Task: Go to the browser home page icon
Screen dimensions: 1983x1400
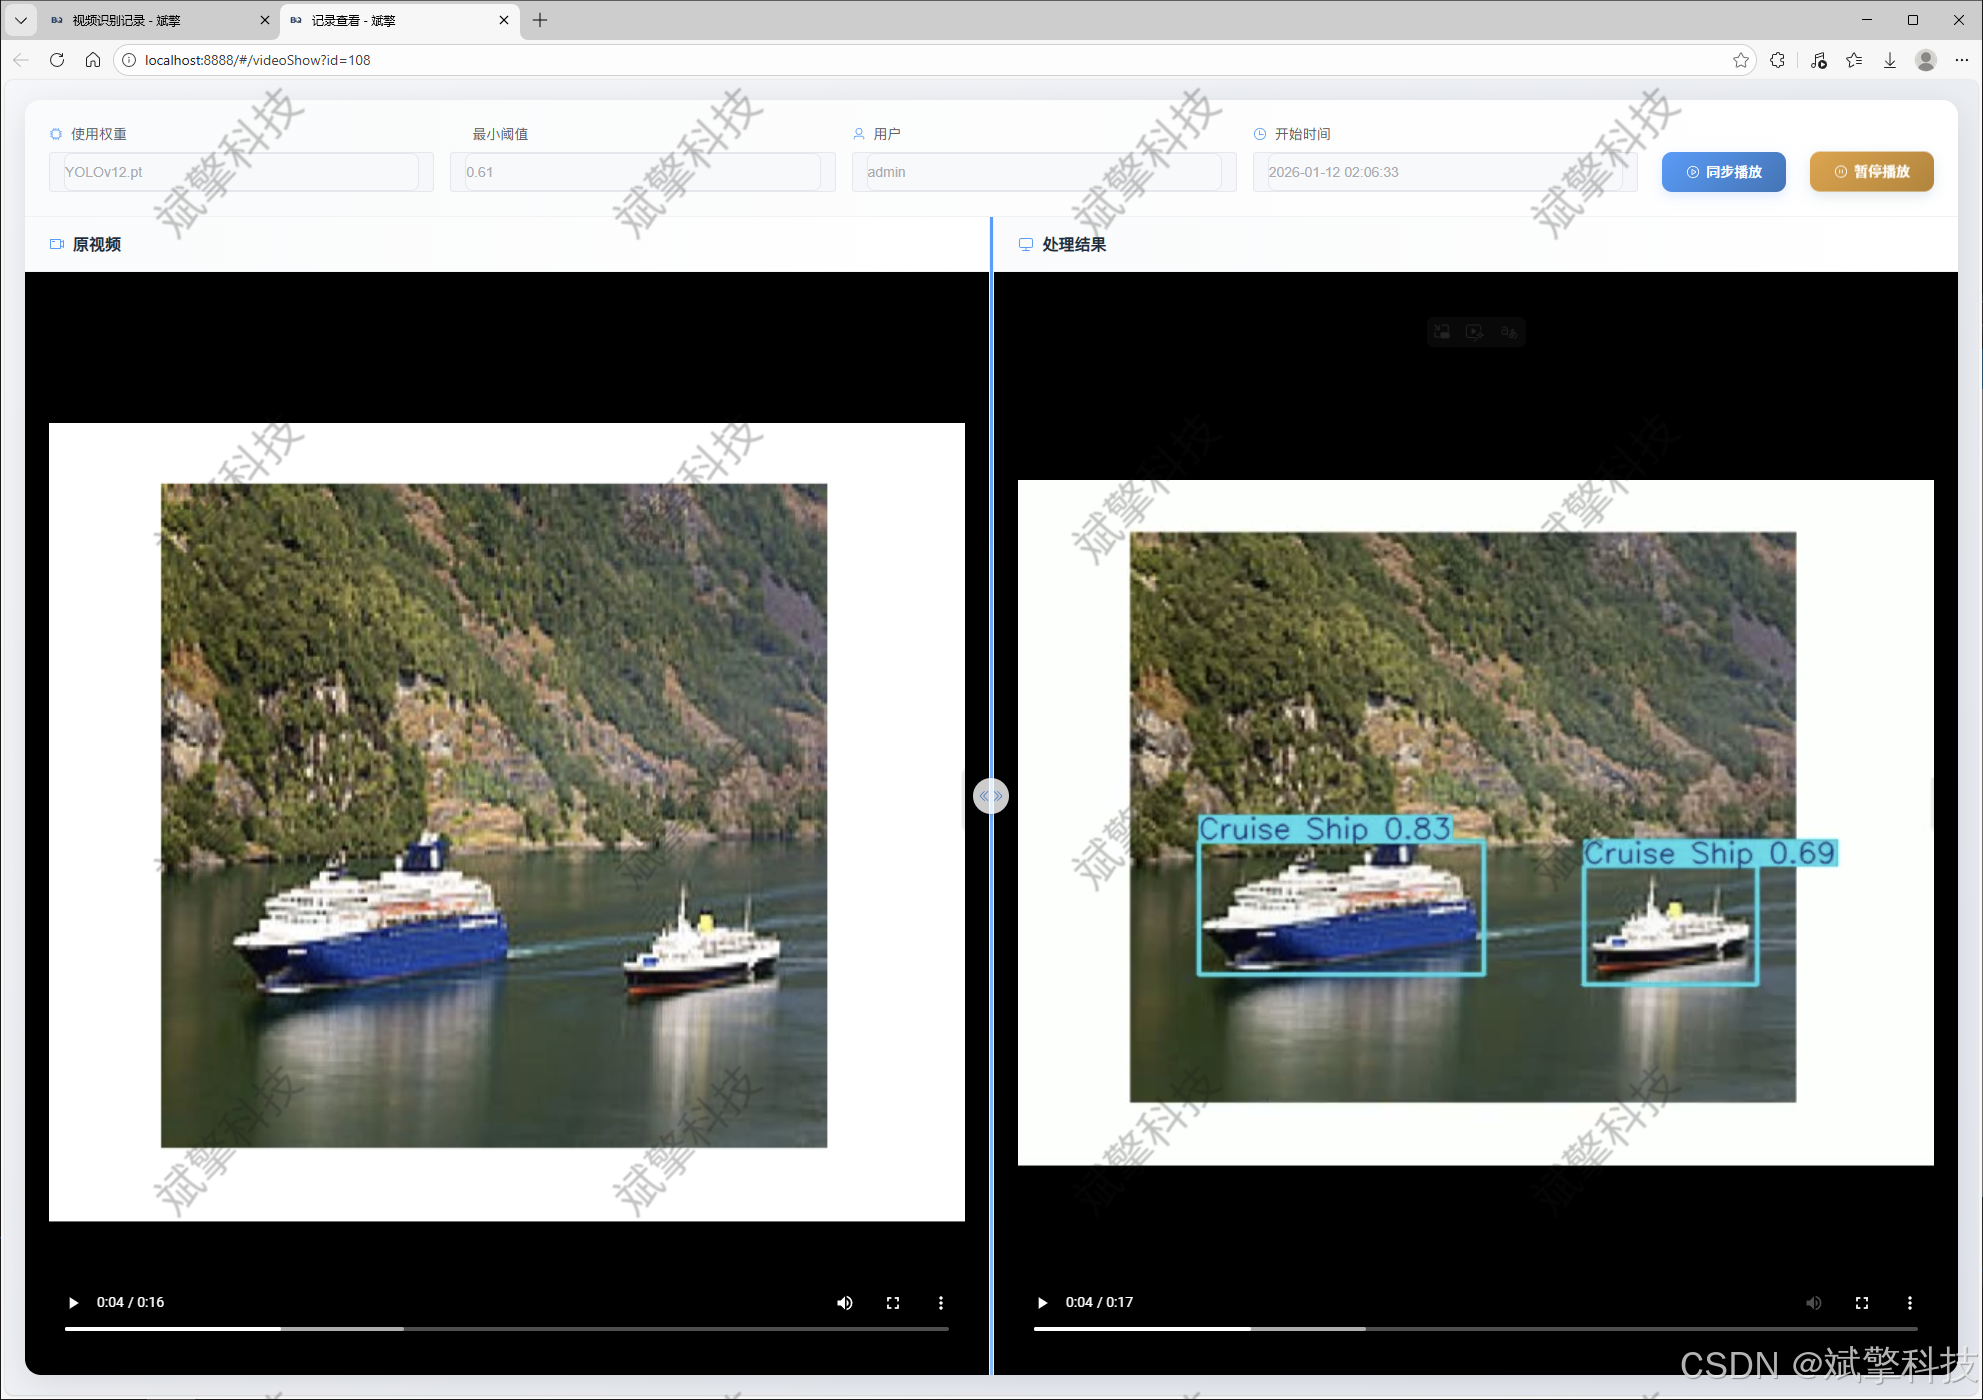Action: 93,60
